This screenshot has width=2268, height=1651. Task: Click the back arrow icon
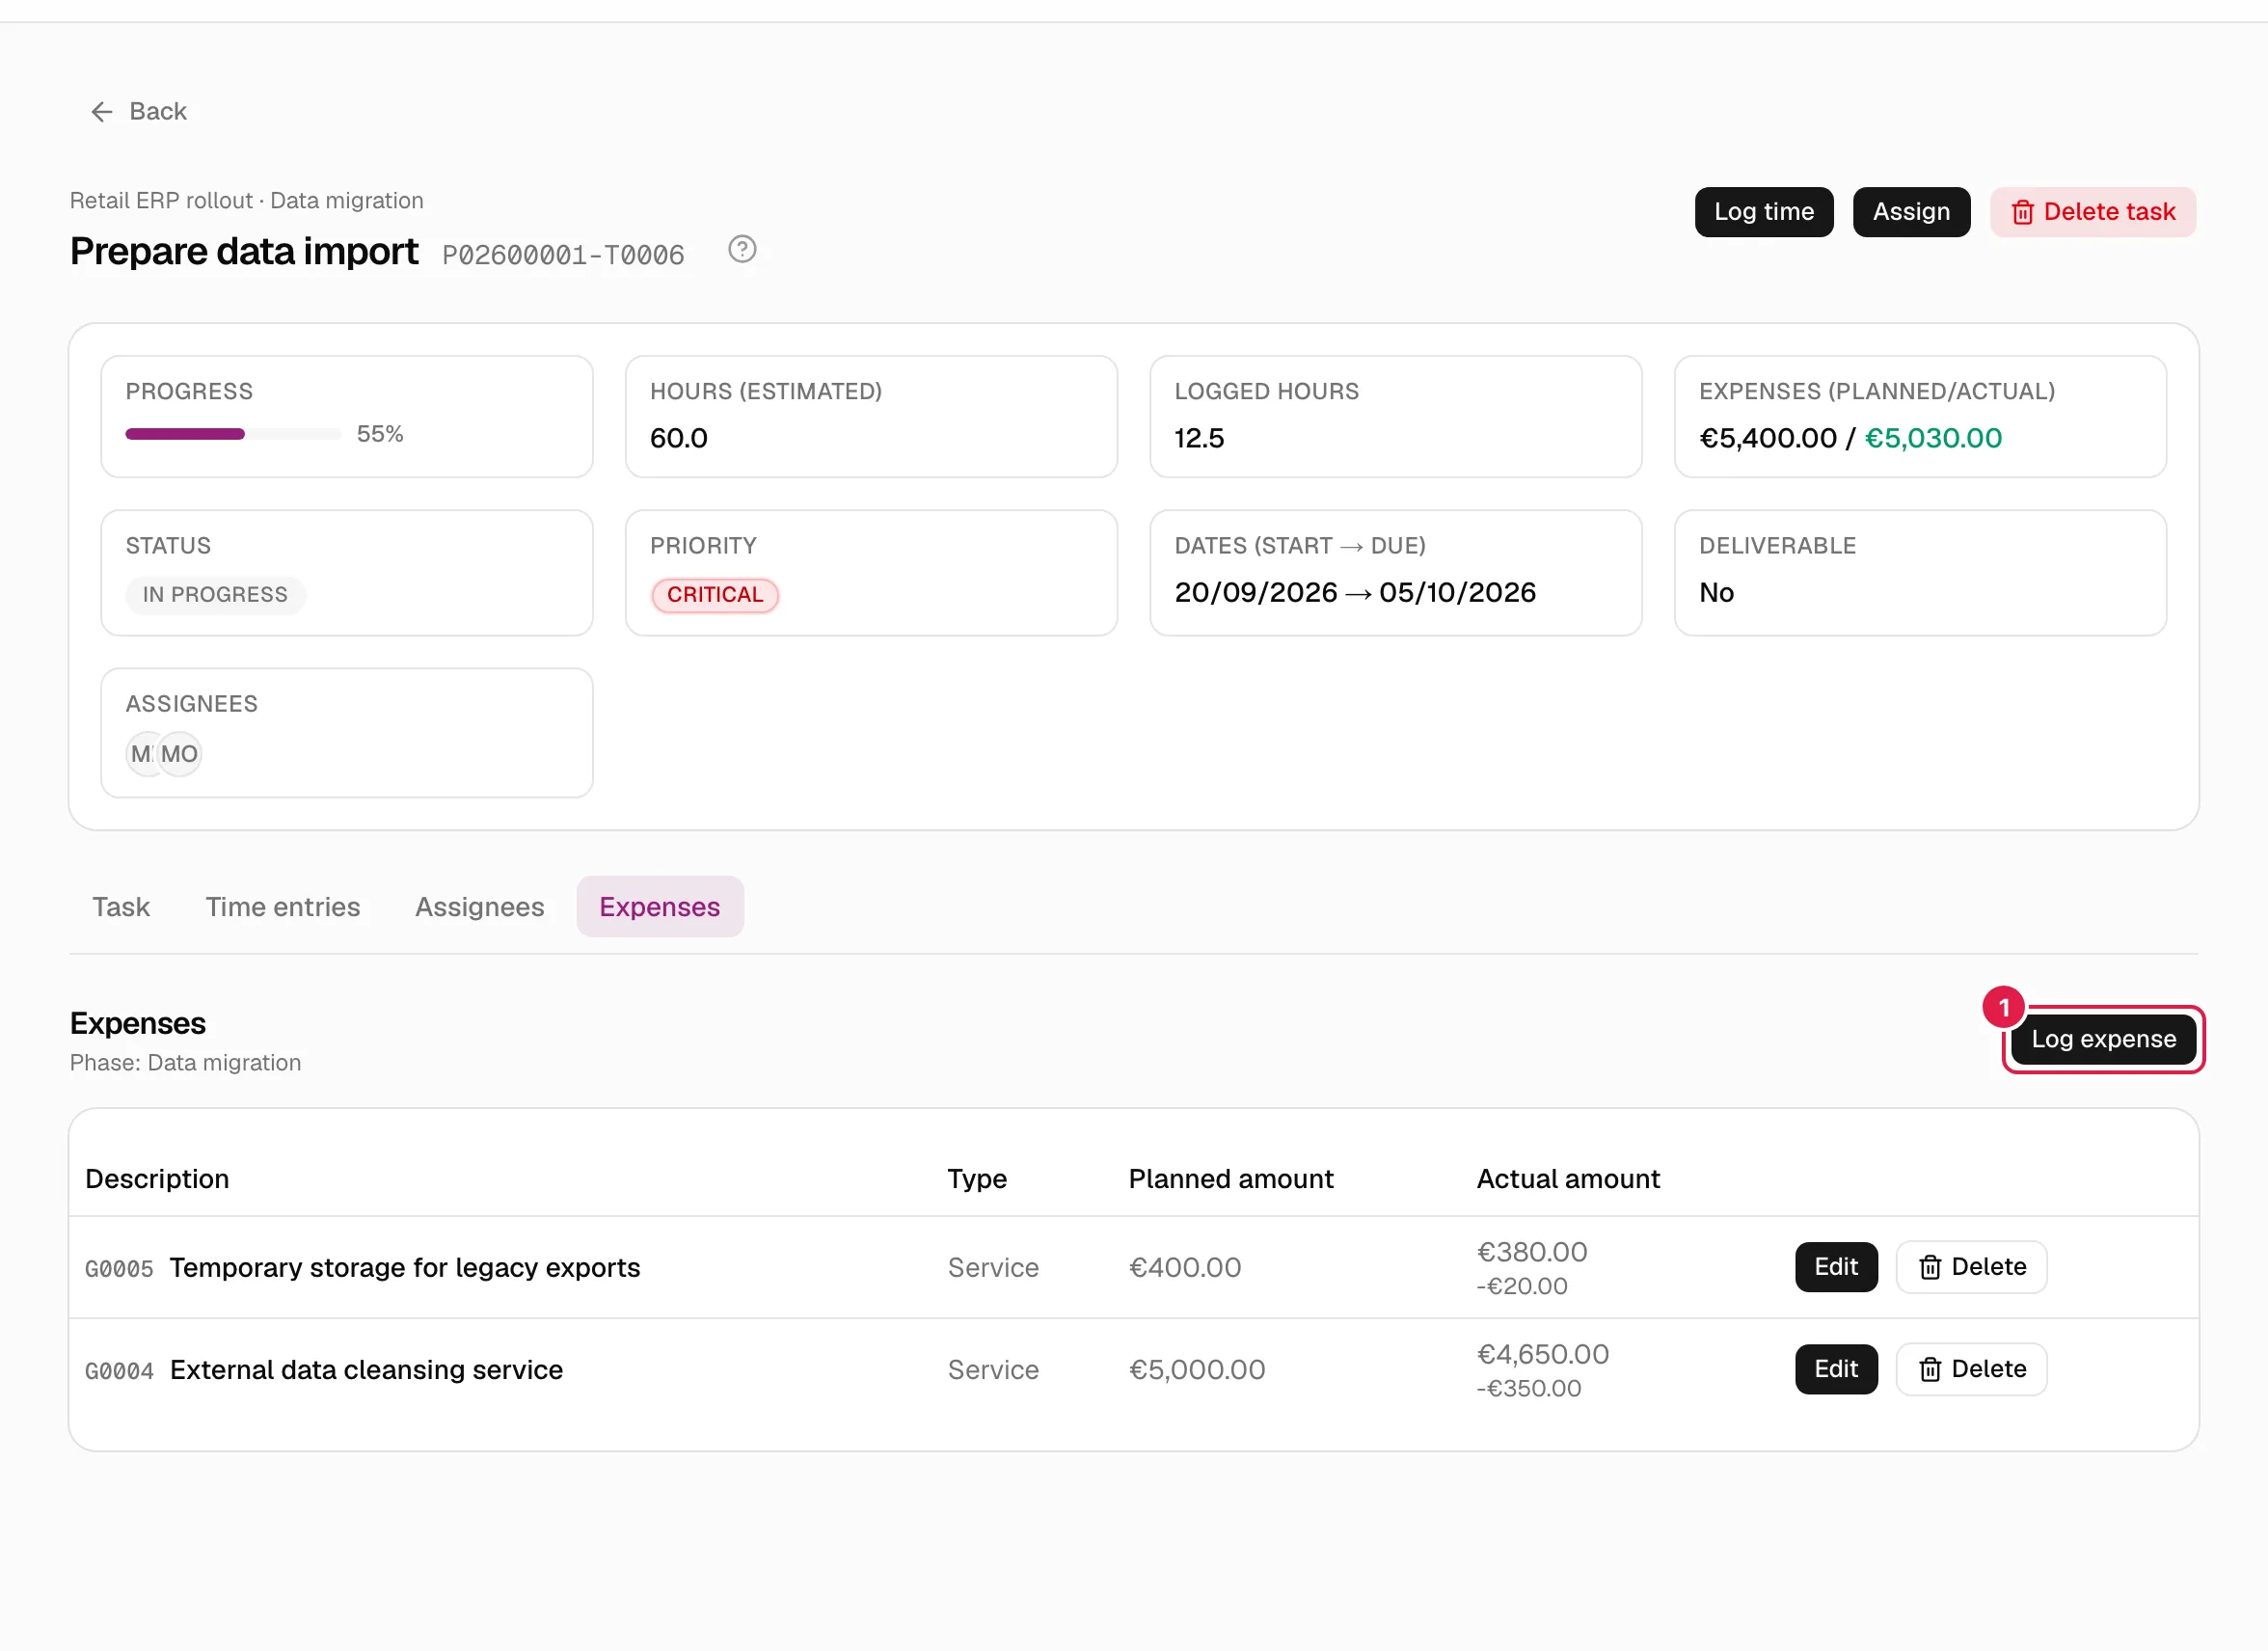click(102, 111)
